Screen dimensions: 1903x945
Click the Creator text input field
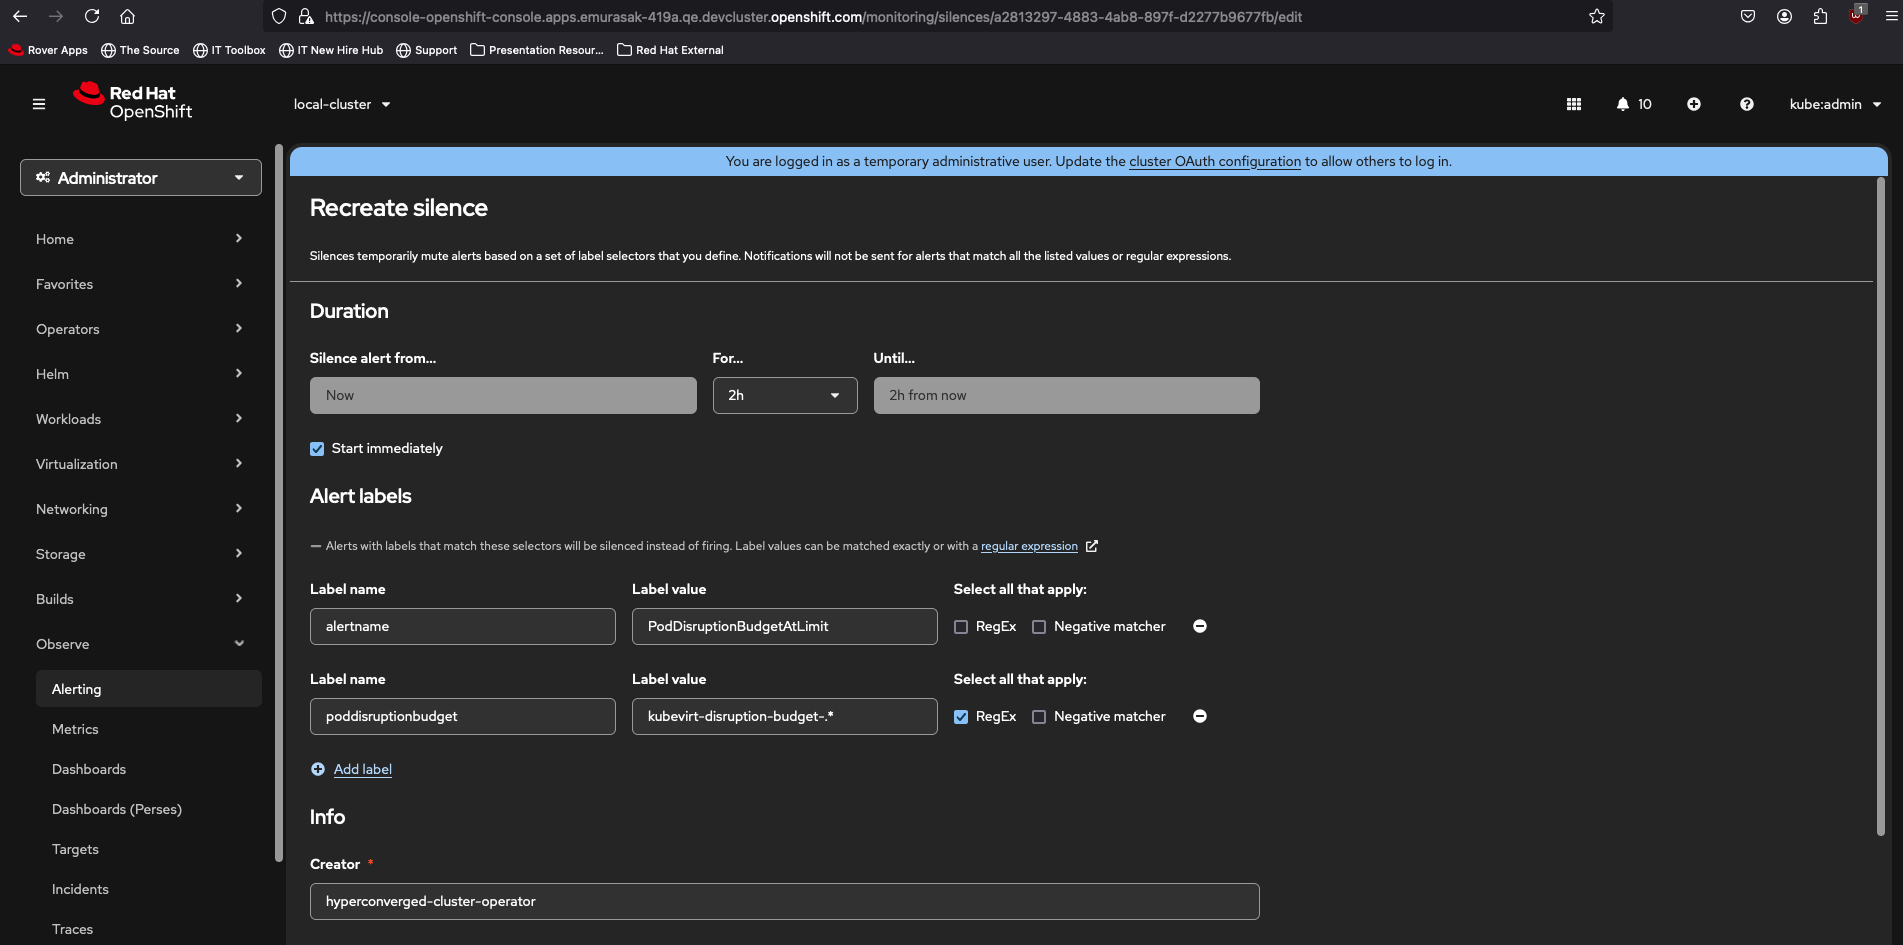784,901
